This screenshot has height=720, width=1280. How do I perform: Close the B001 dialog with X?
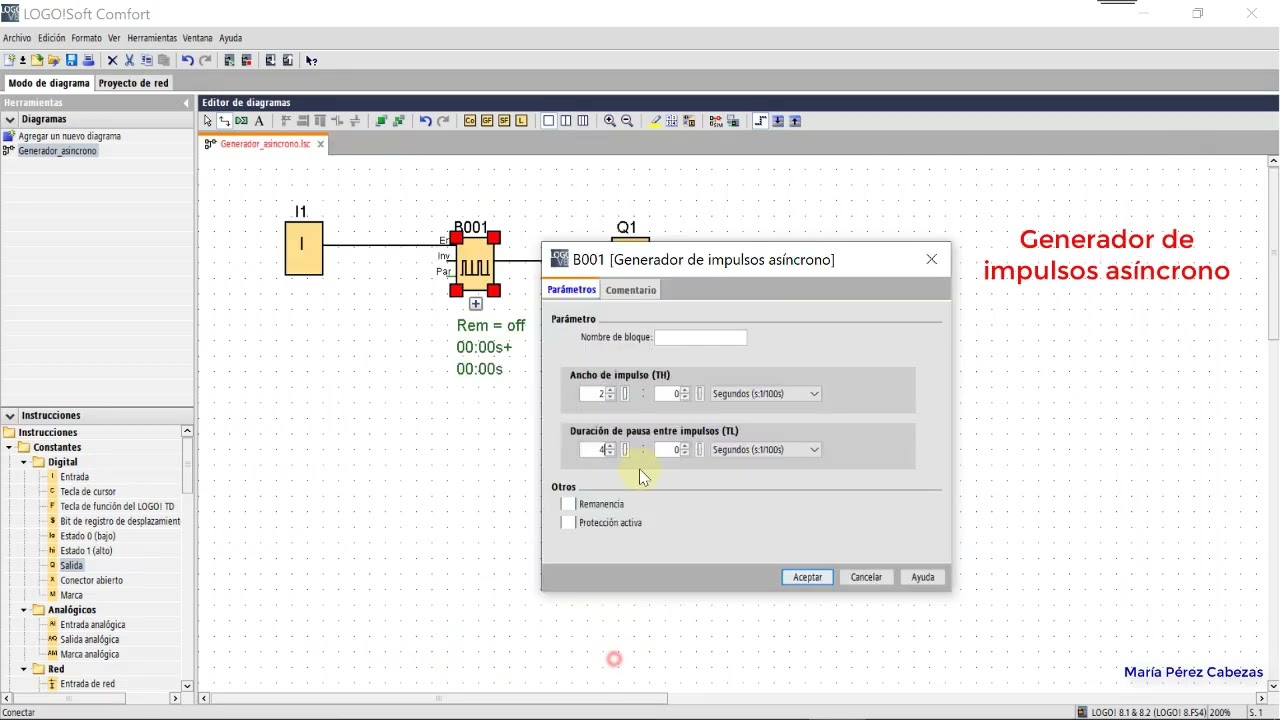click(x=931, y=259)
